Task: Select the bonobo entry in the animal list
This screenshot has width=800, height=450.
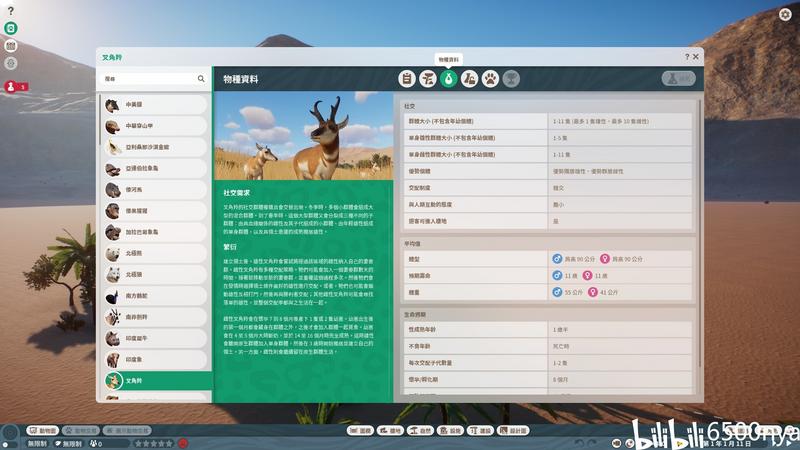Action: (156, 211)
